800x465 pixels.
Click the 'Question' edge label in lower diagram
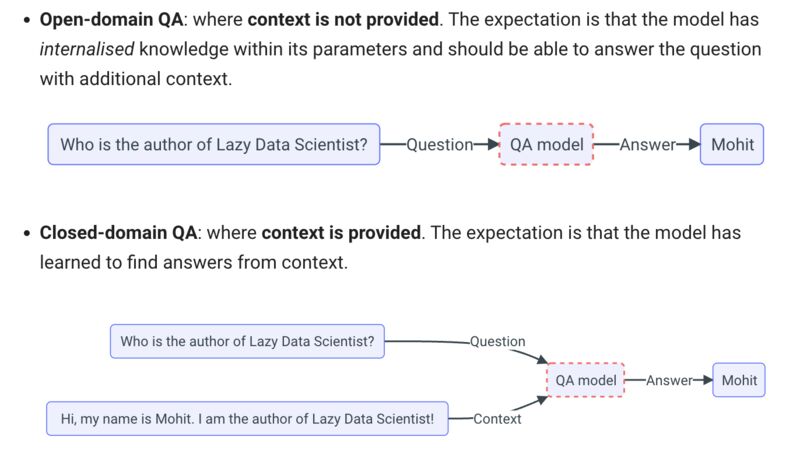pos(497,341)
